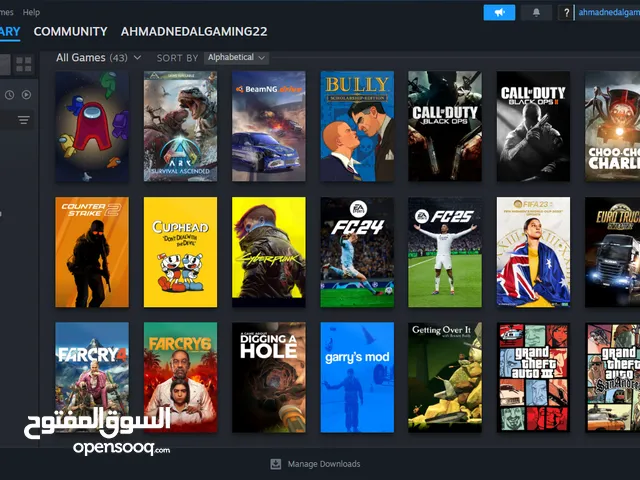
Task: Open Grand Theft Auto III cover
Action: point(533,377)
